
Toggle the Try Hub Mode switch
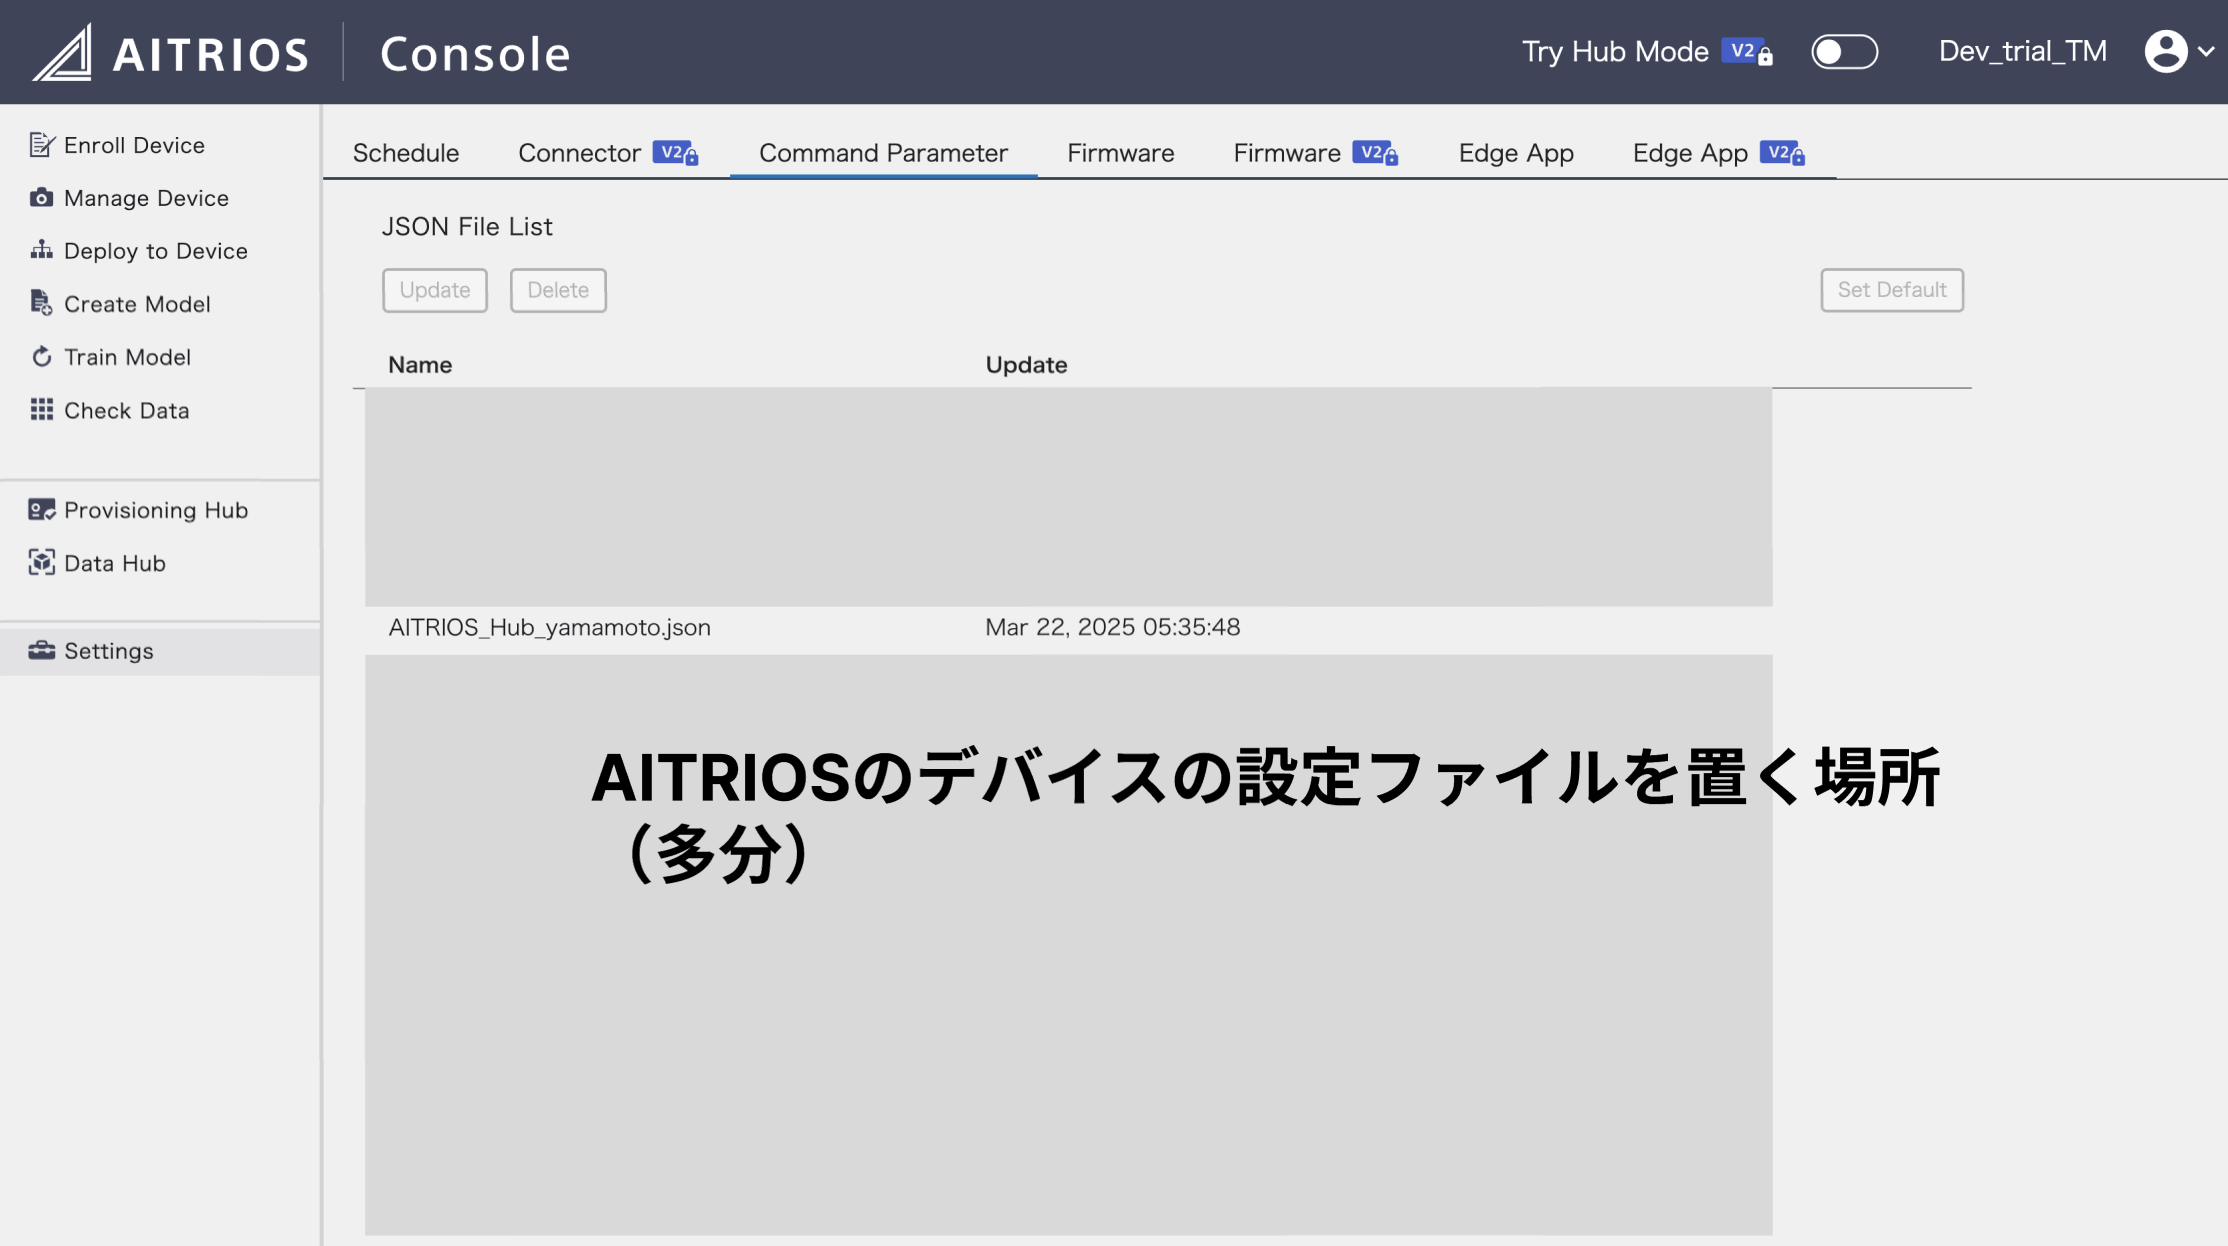pos(1844,52)
